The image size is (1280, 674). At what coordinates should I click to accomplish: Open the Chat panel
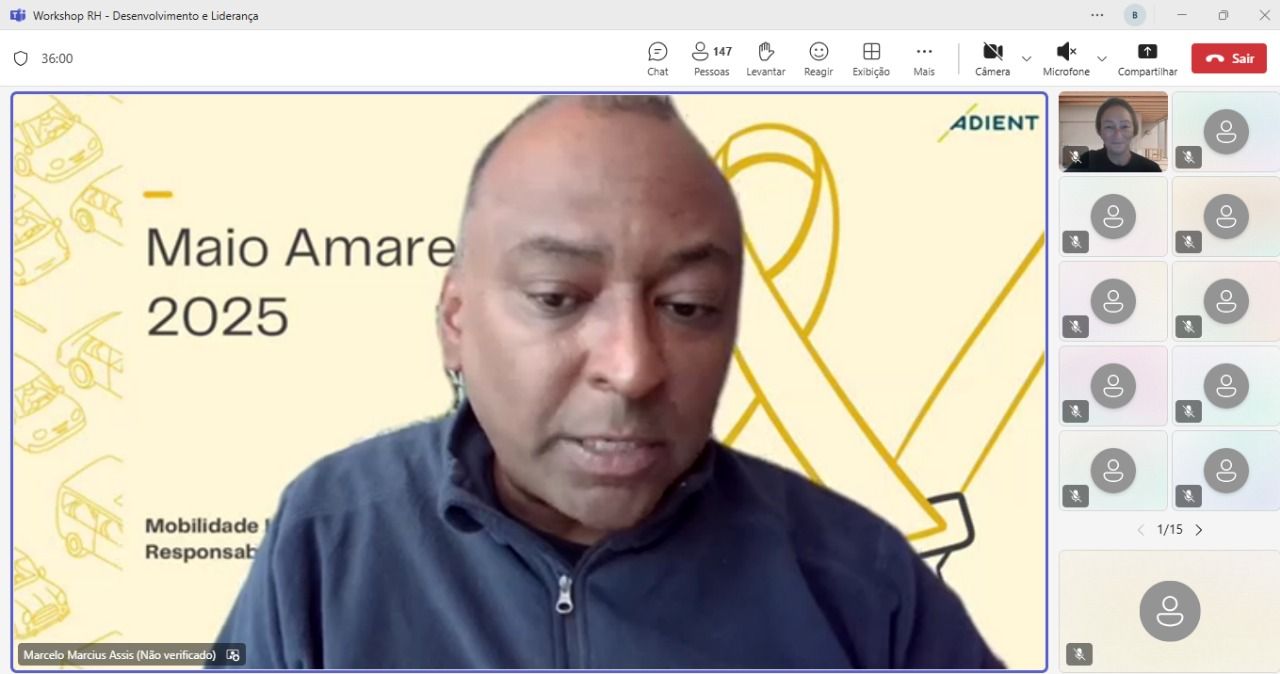[657, 58]
